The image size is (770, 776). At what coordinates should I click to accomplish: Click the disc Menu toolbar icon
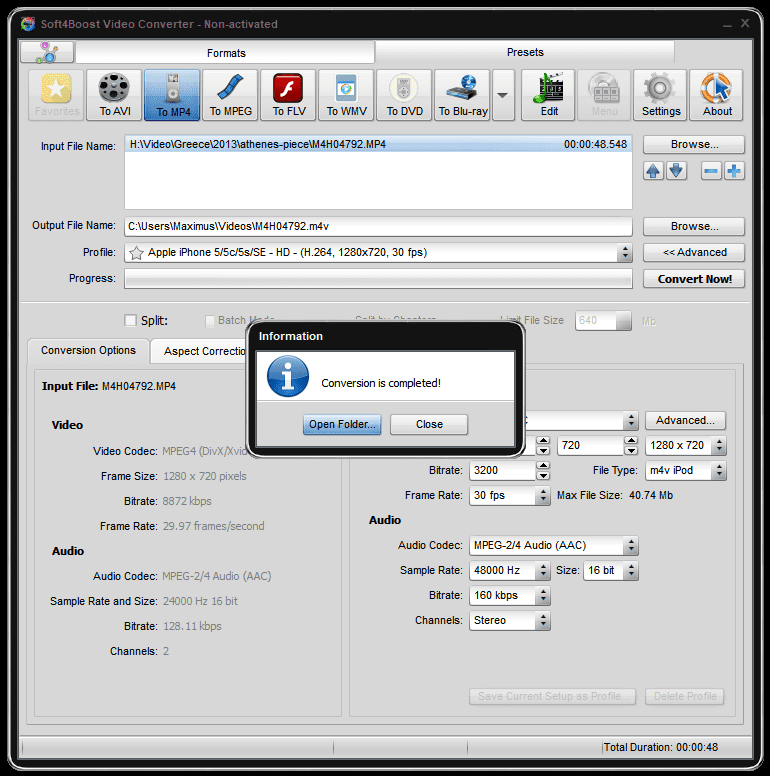click(x=604, y=95)
